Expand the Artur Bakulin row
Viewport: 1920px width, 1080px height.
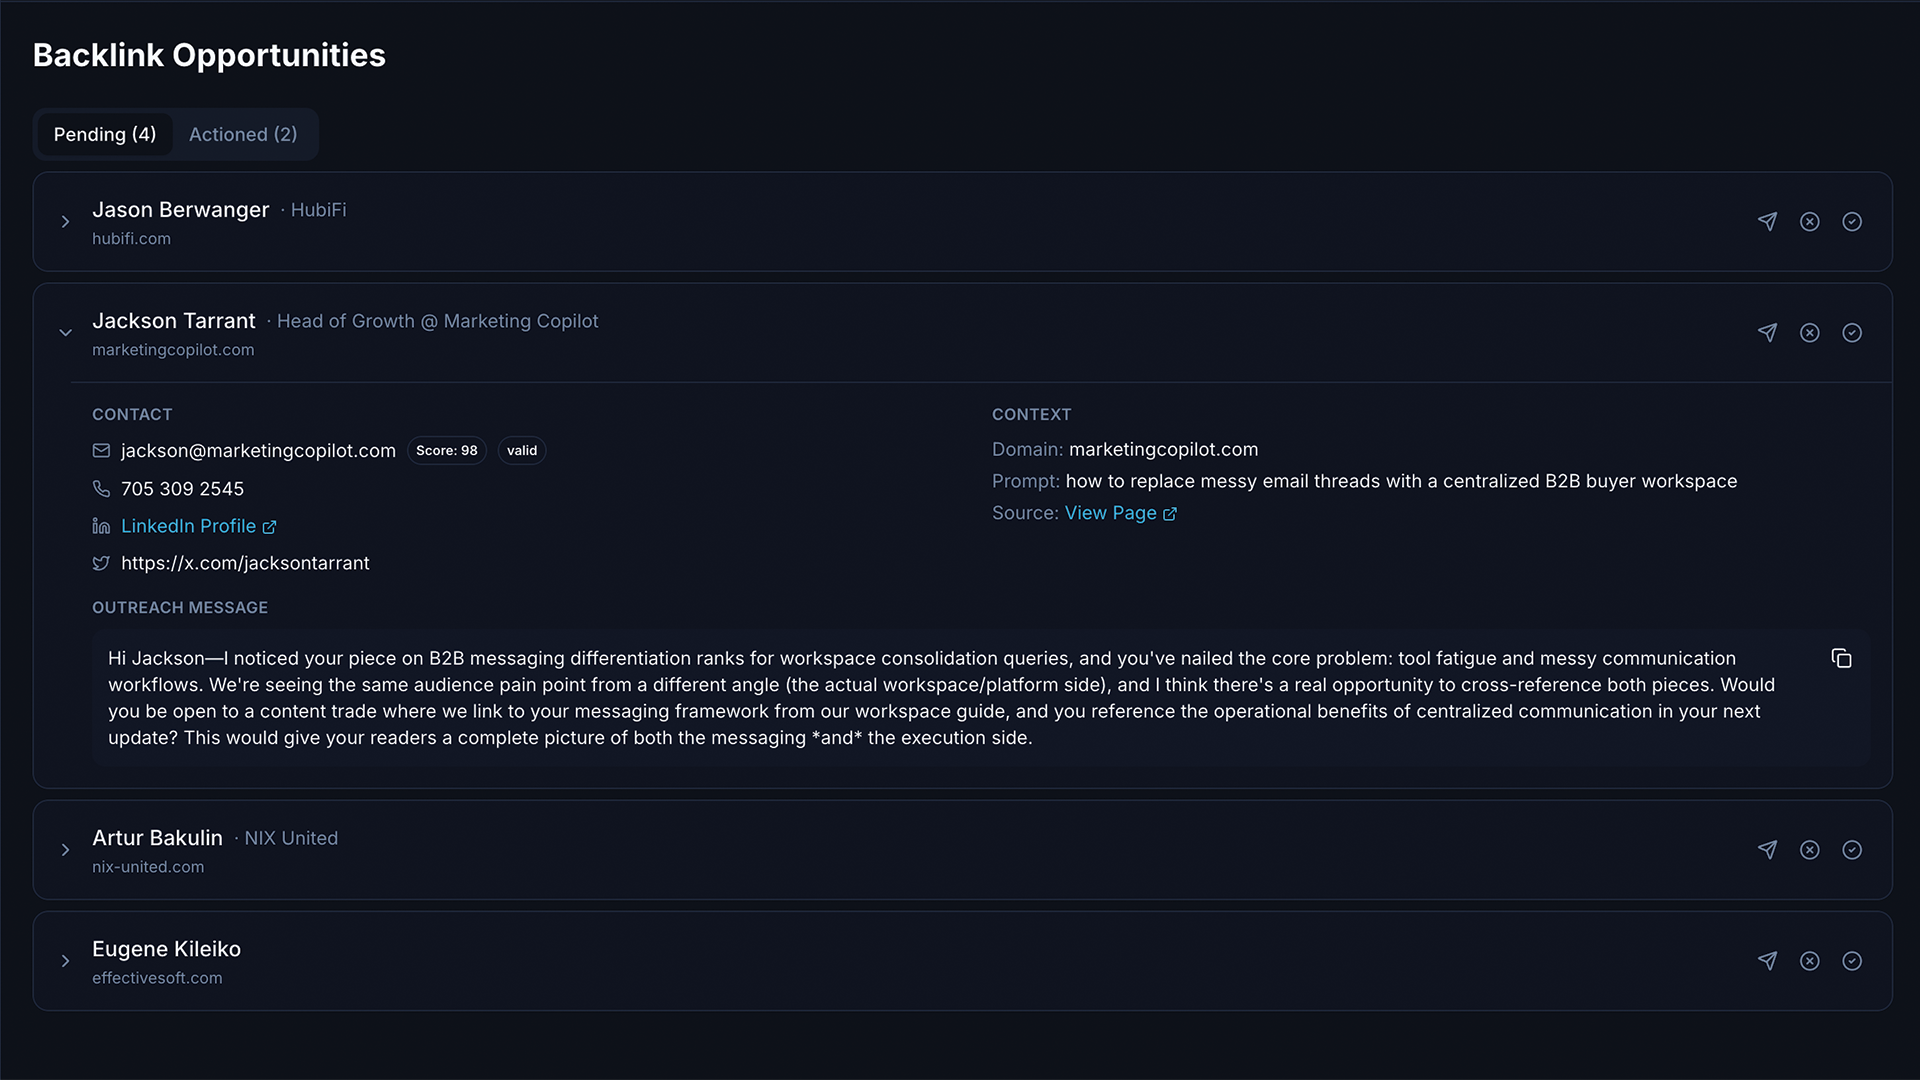point(65,849)
